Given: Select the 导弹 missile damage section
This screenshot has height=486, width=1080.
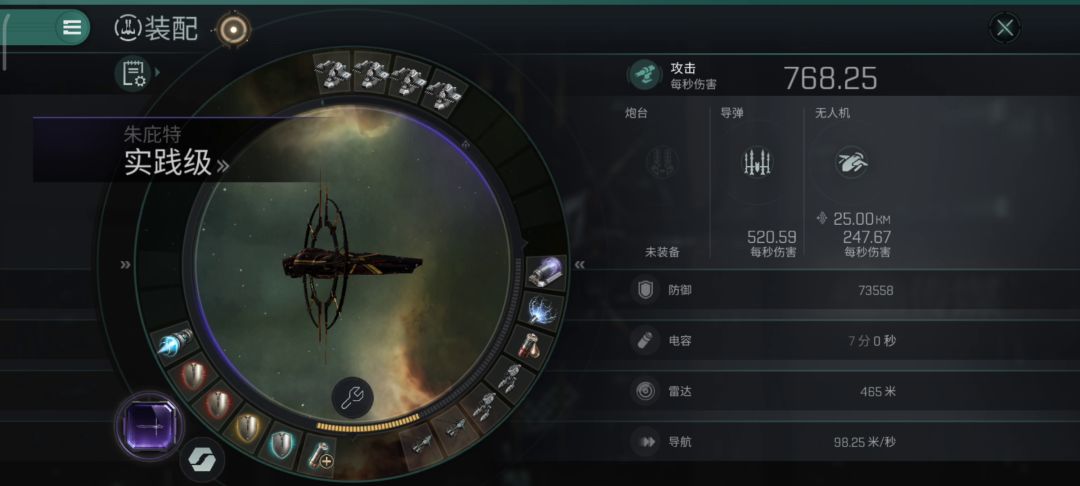Looking at the screenshot, I should pos(758,182).
